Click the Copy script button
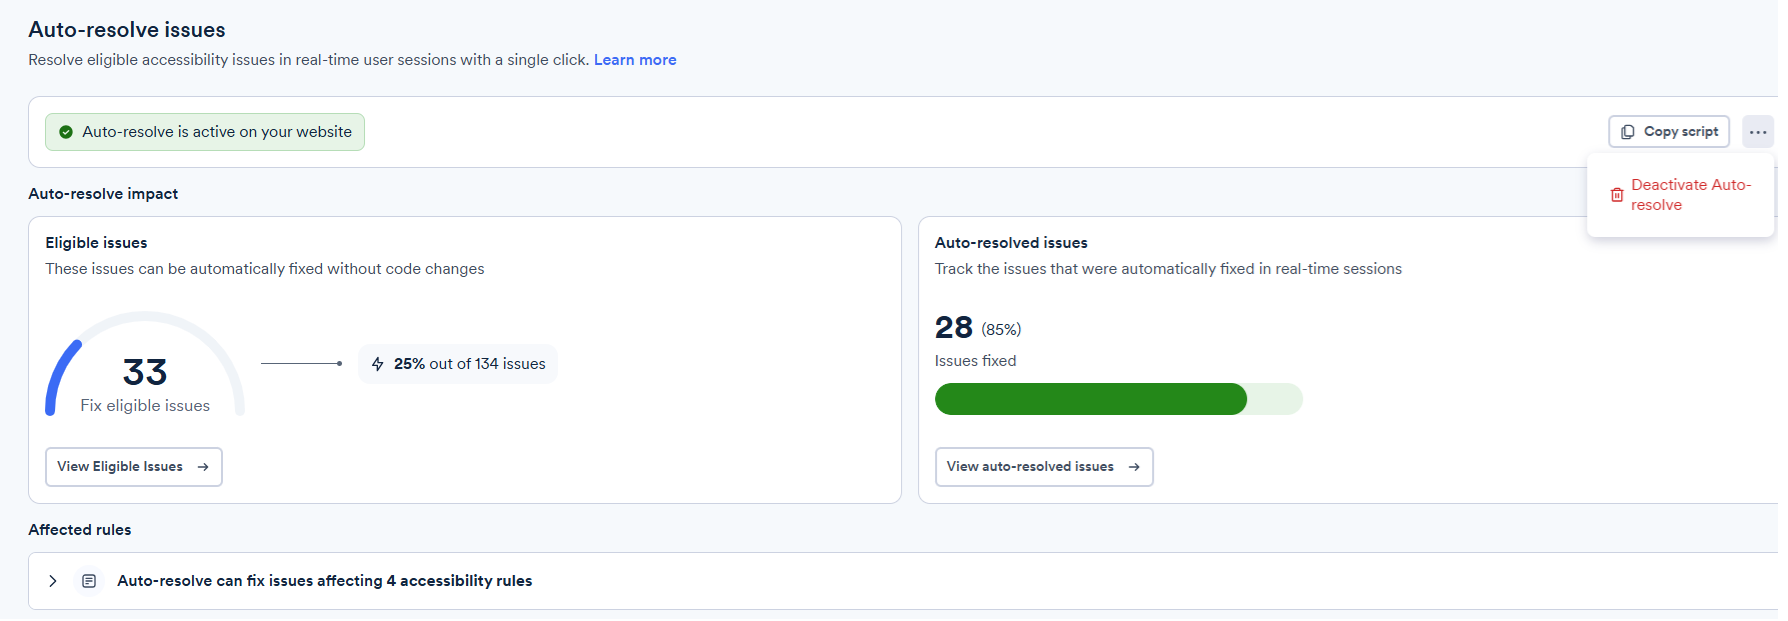The width and height of the screenshot is (1788, 621). coord(1669,132)
